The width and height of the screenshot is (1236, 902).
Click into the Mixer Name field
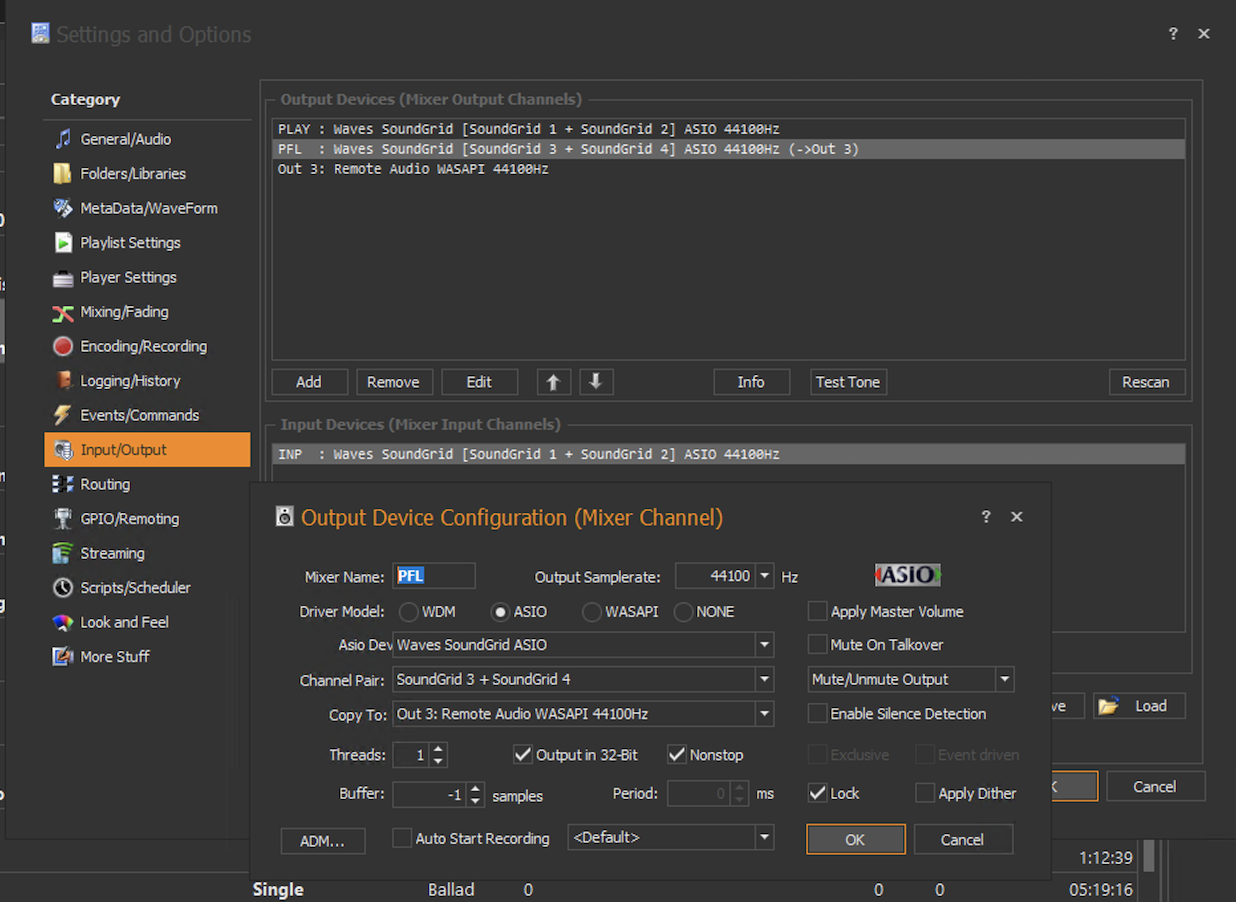coord(434,576)
